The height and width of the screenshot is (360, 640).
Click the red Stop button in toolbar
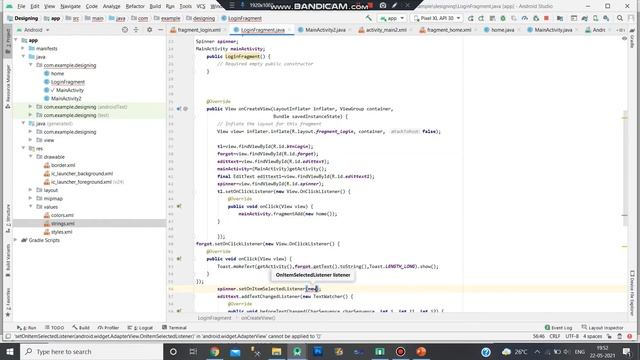click(x=546, y=18)
